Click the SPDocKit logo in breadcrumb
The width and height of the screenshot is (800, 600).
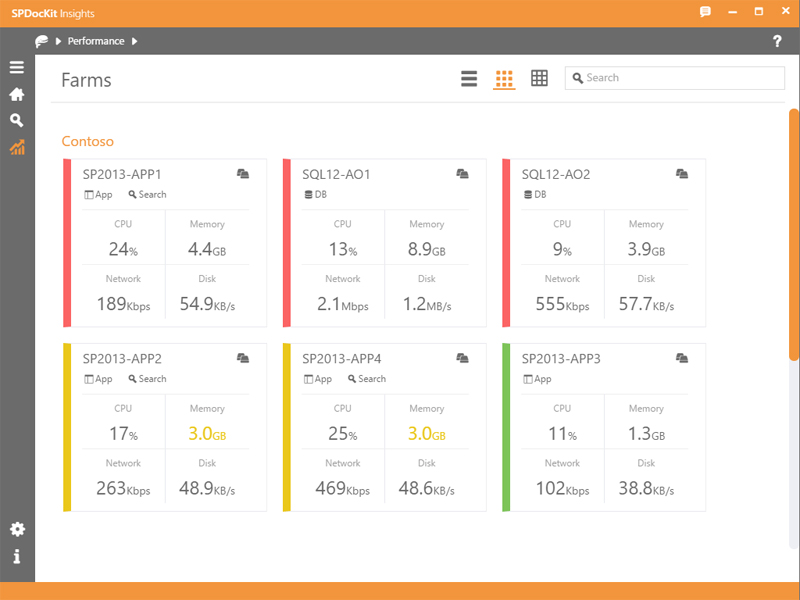(41, 41)
